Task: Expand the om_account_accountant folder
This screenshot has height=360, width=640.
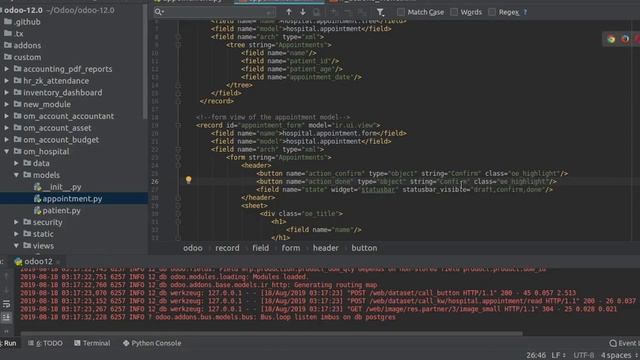Action: [7, 116]
